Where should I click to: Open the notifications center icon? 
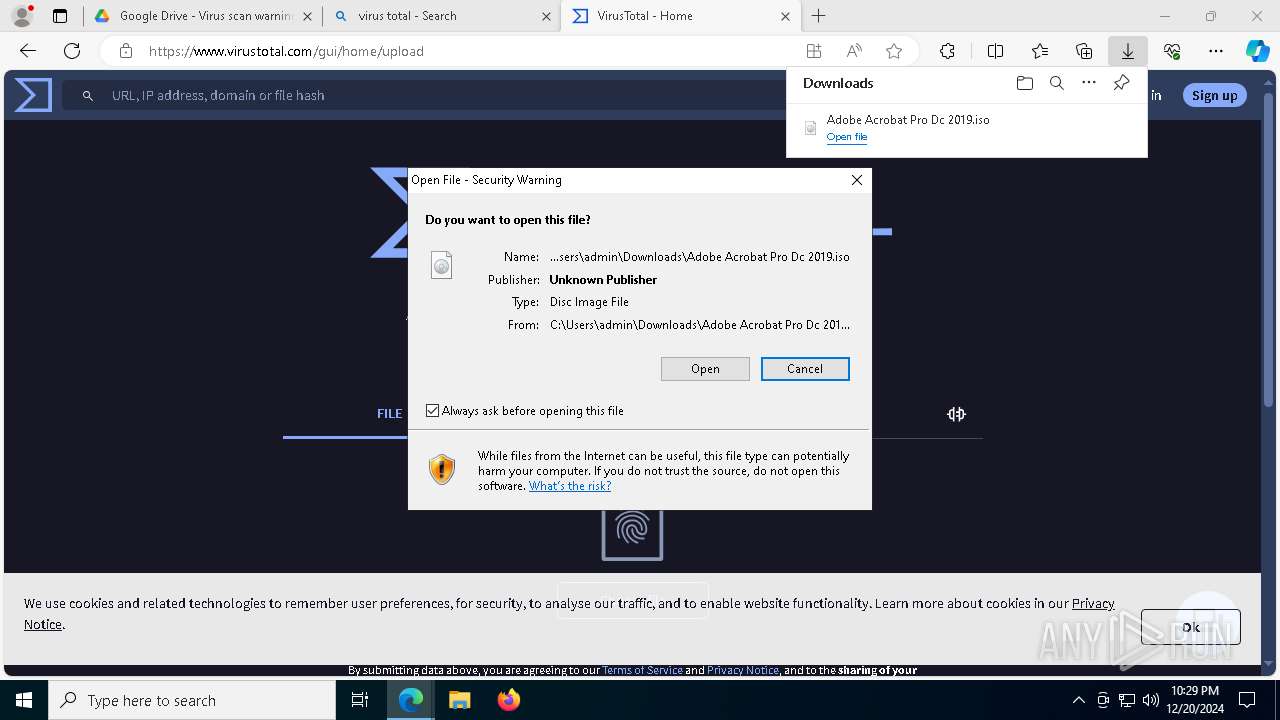click(1247, 700)
